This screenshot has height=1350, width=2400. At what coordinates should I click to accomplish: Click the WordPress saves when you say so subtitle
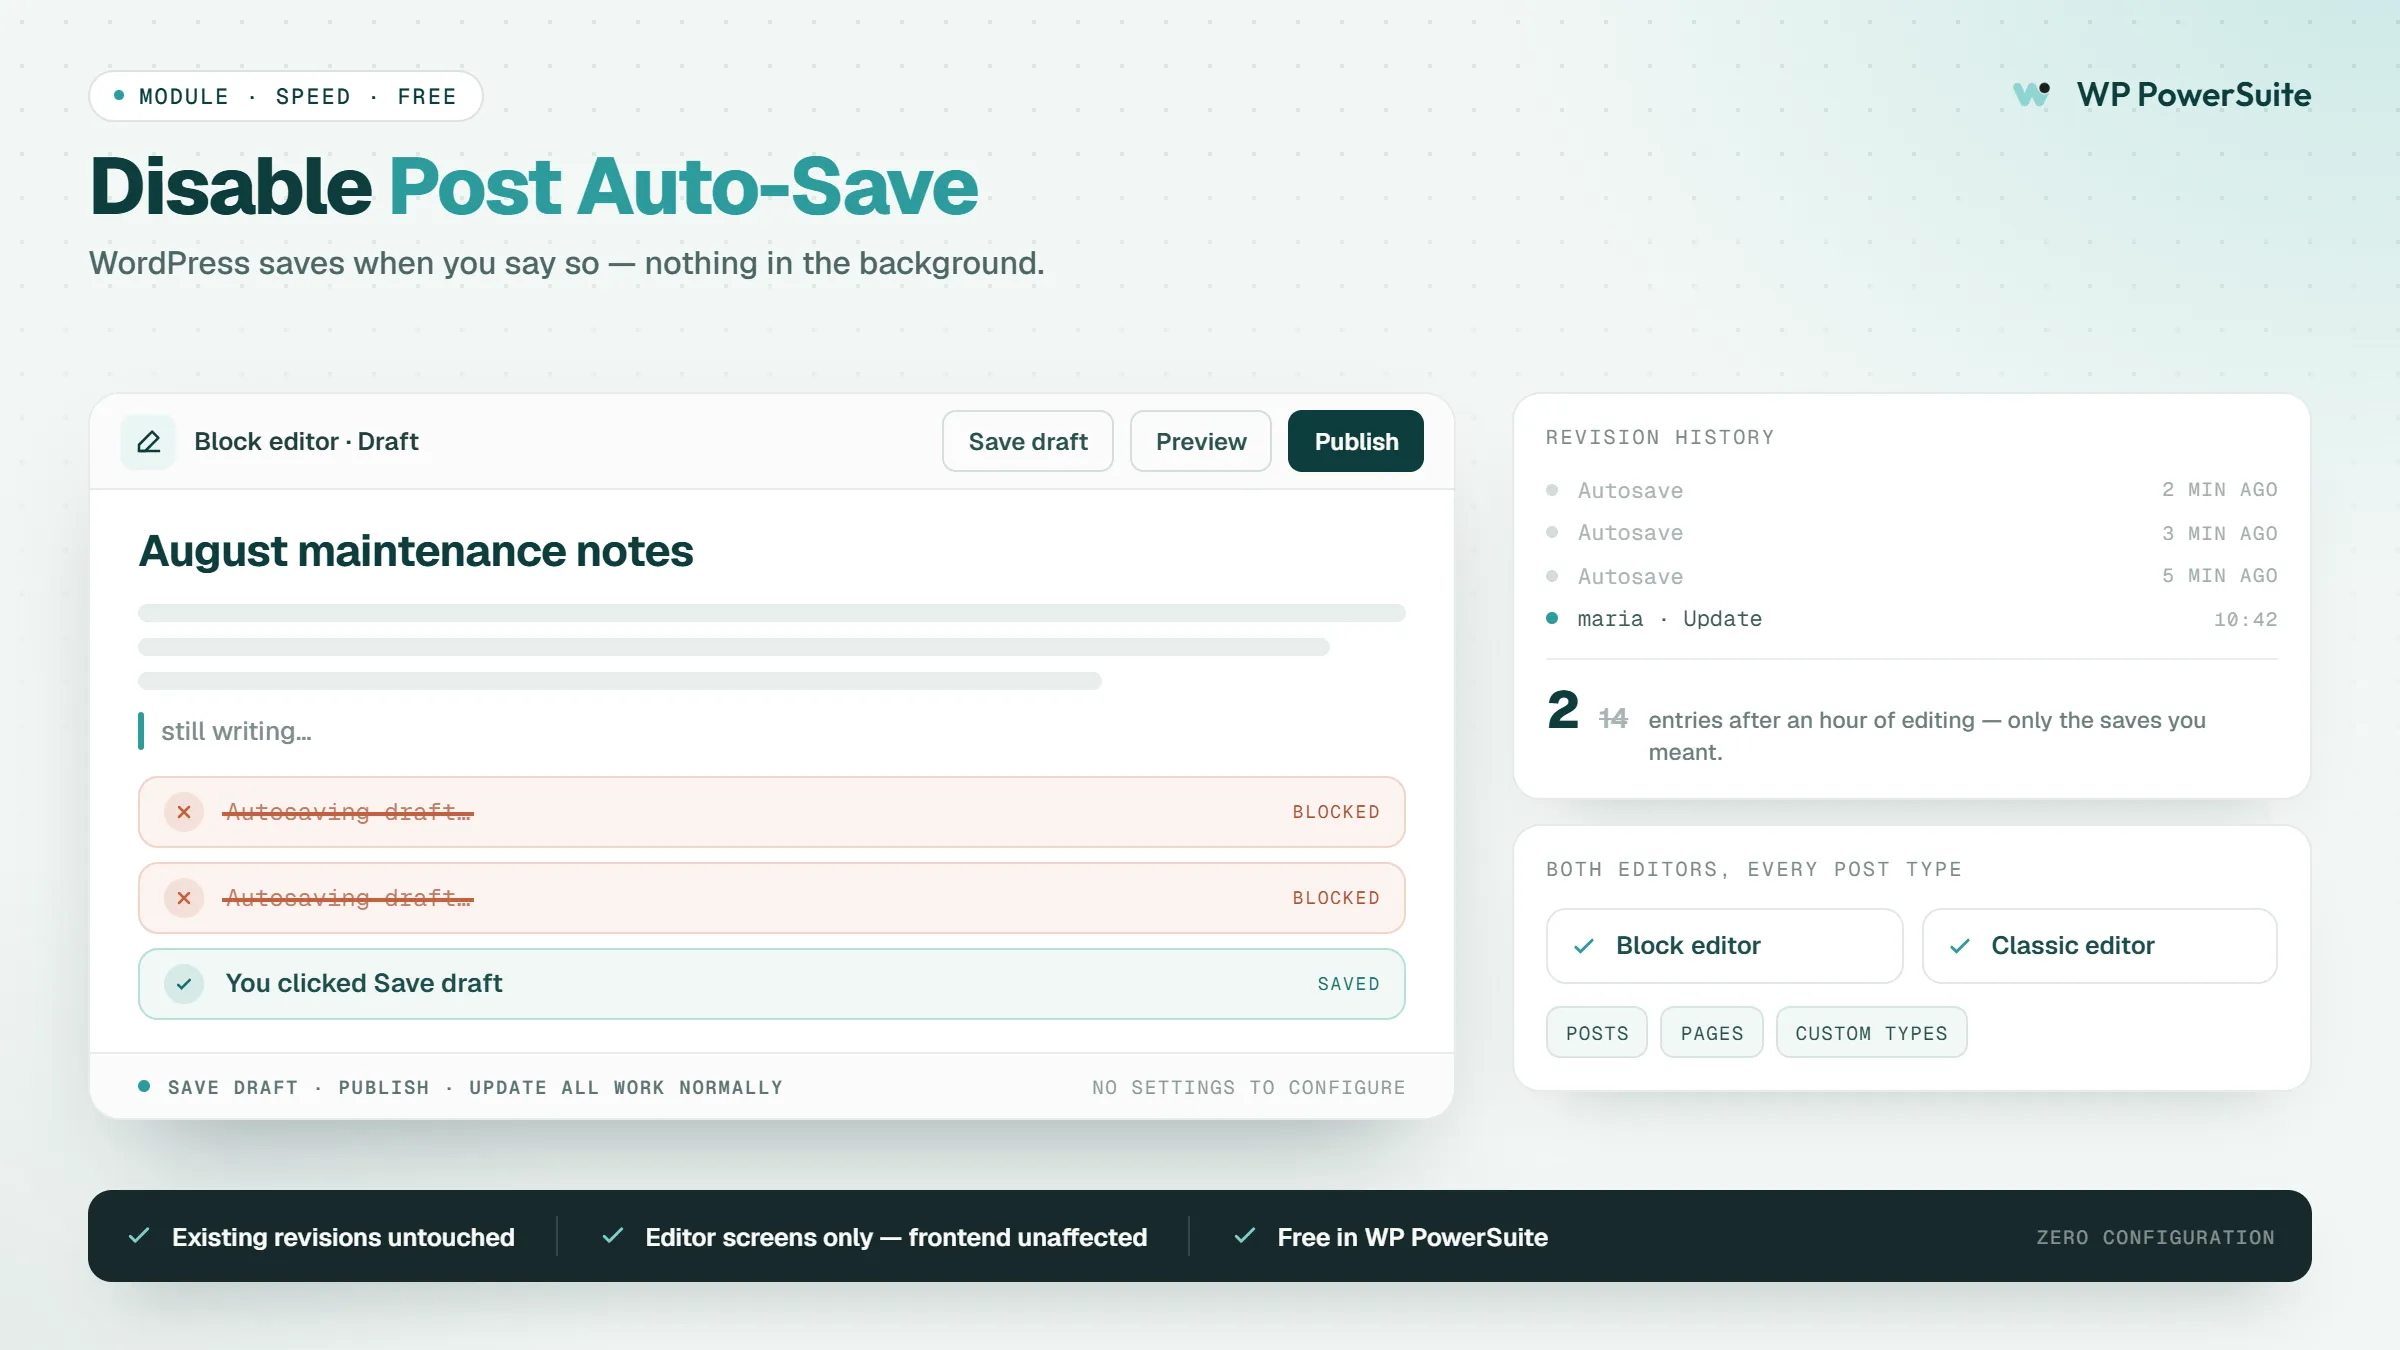[567, 263]
